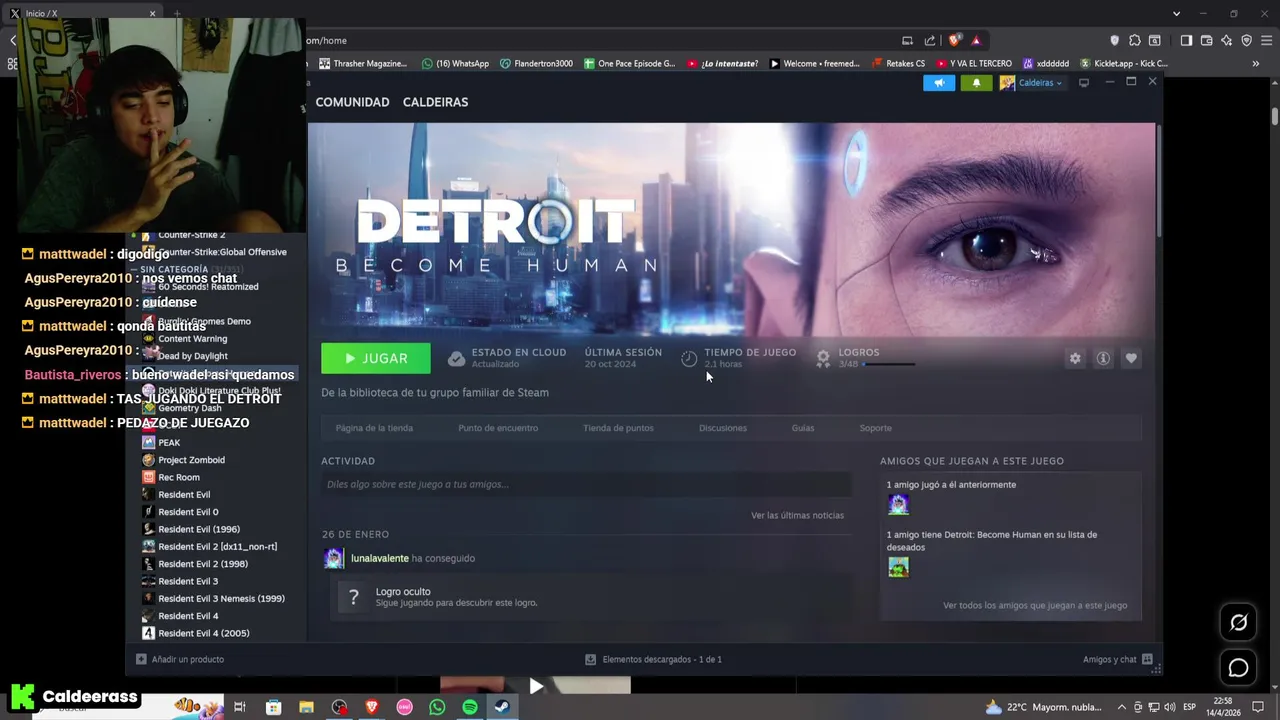This screenshot has width=1280, height=720.
Task: Open the Página de la tienda tab
Action: click(x=374, y=428)
